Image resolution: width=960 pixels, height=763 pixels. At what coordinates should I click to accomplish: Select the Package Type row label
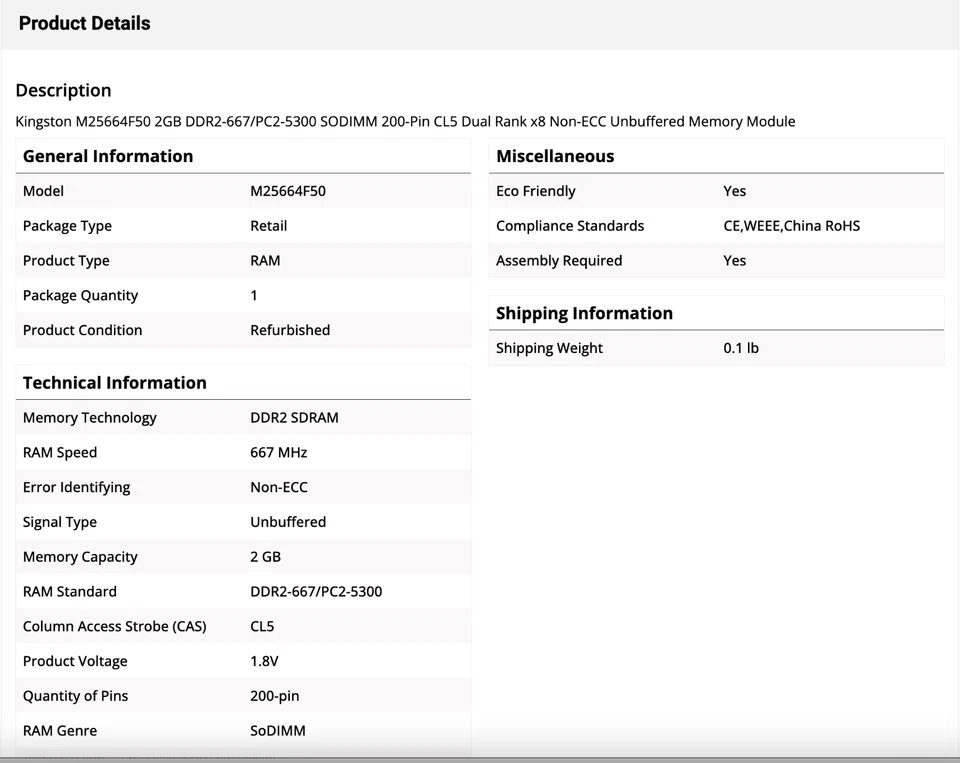[67, 226]
